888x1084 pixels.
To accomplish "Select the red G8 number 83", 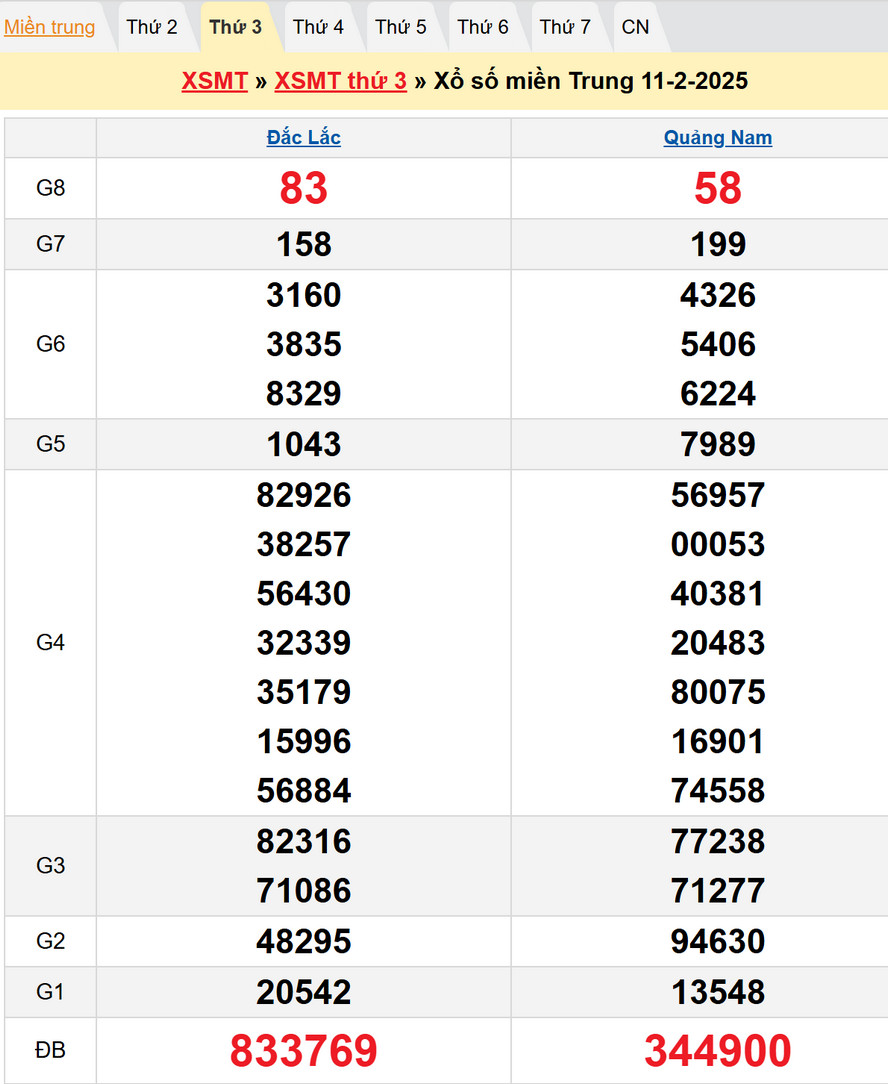I will (x=303, y=188).
